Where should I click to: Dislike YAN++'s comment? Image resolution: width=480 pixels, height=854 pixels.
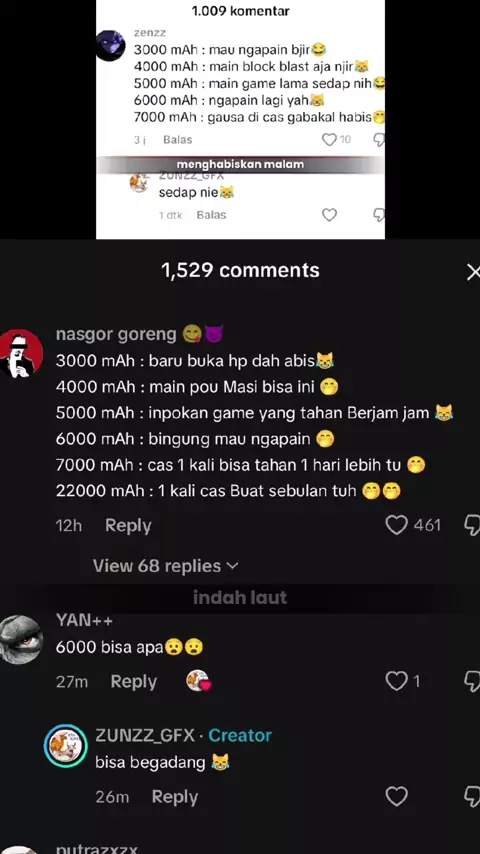[472, 681]
